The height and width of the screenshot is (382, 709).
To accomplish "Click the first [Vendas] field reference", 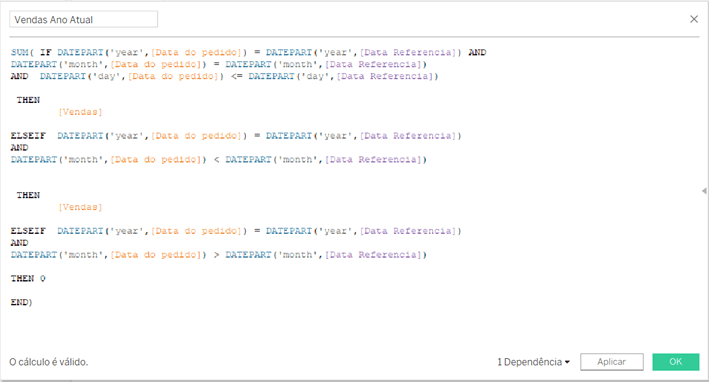I will (80, 112).
